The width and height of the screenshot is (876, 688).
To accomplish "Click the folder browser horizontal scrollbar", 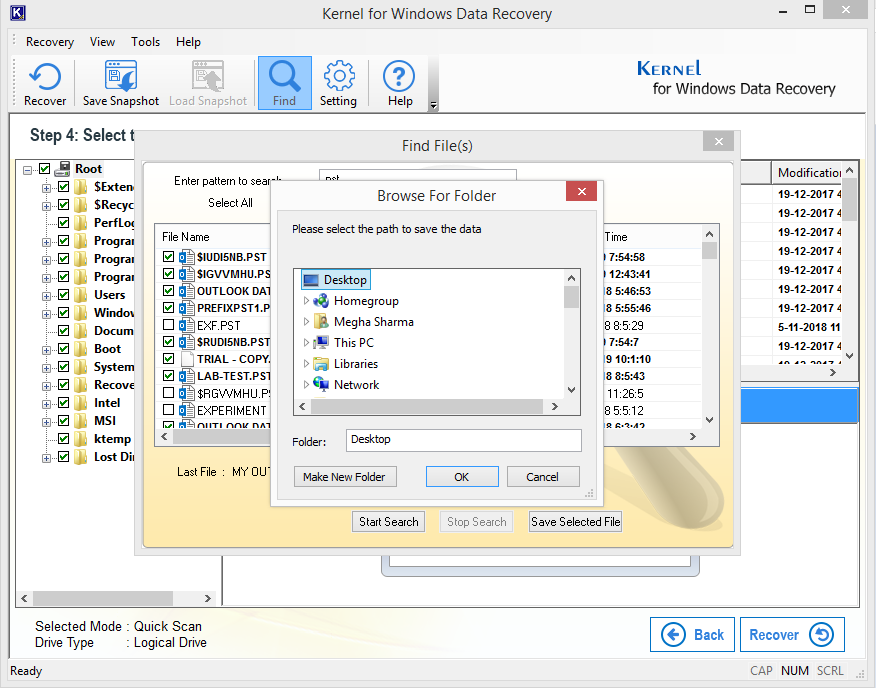I will (x=427, y=406).
